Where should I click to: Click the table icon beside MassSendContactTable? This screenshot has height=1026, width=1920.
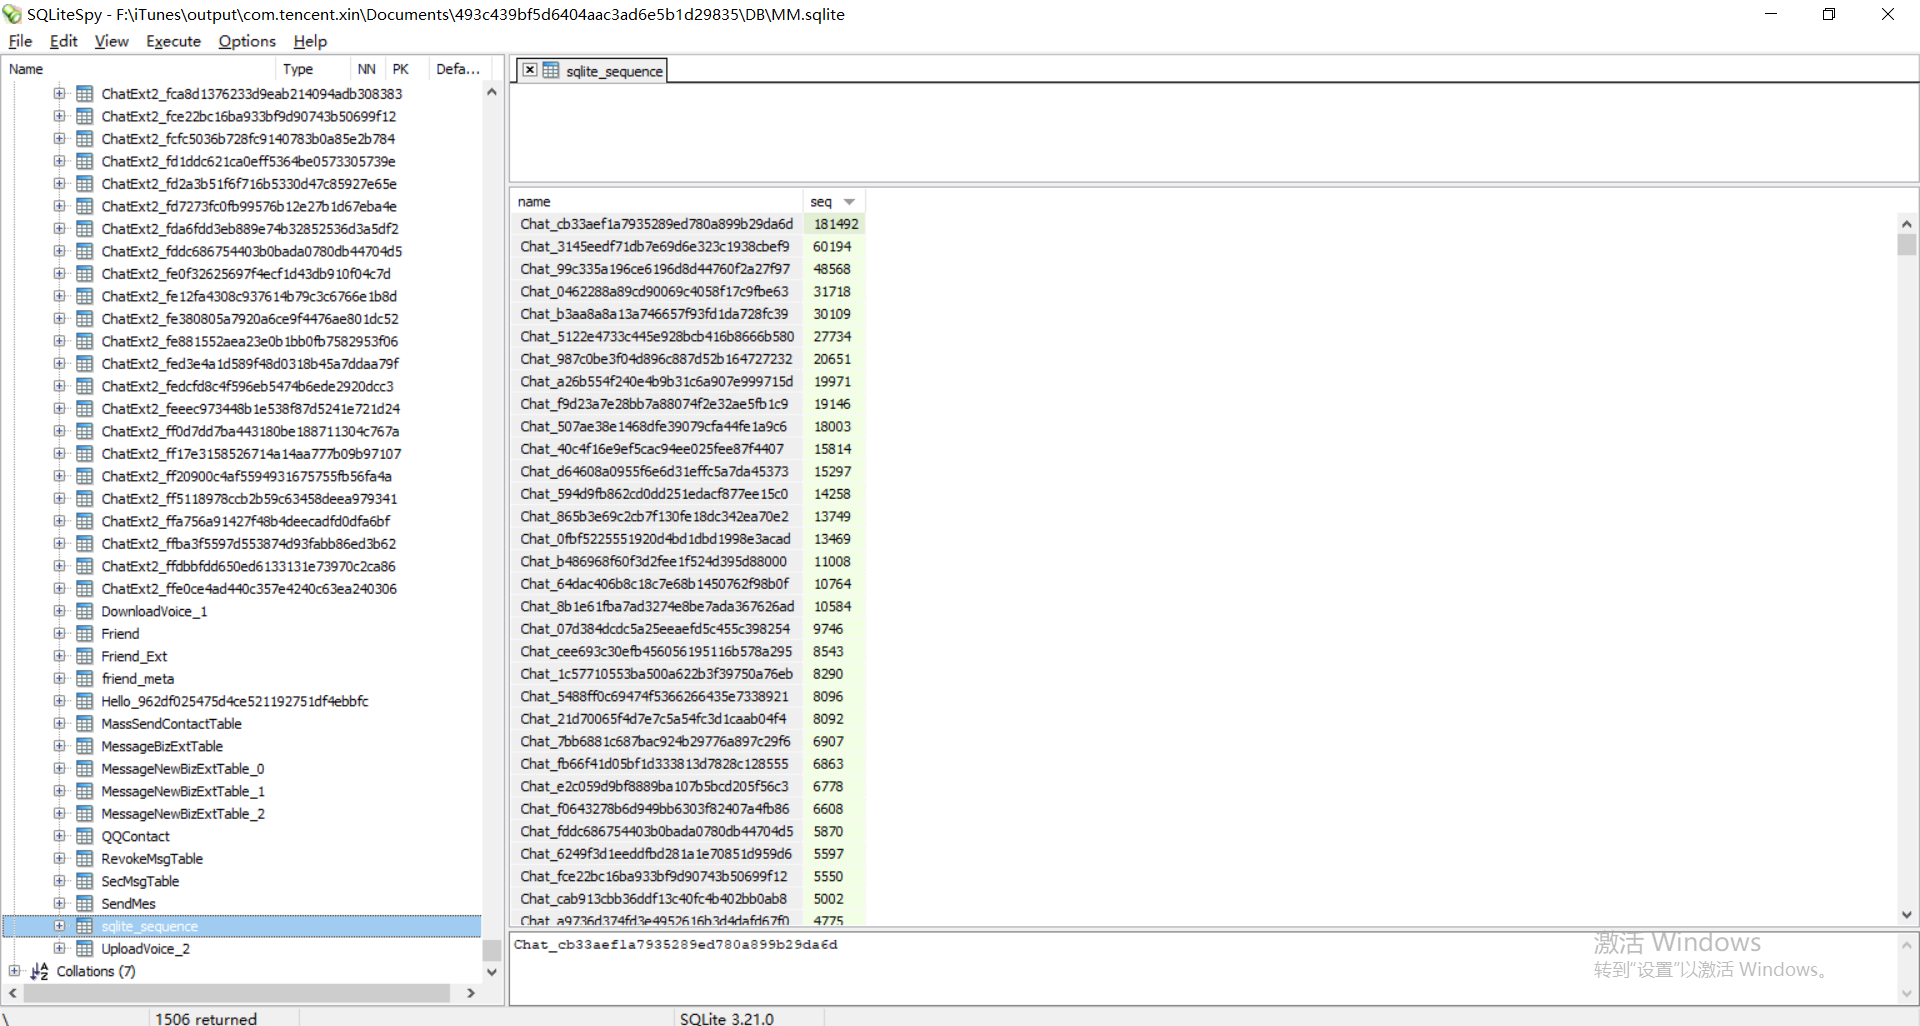coord(85,723)
